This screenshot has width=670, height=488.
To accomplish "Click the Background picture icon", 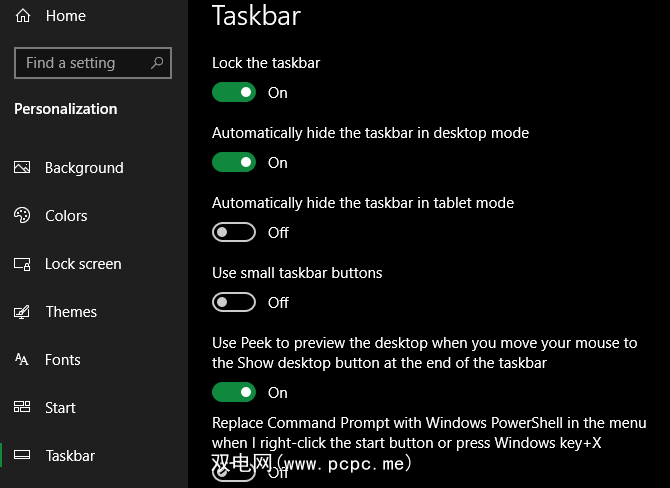I will pyautogui.click(x=23, y=168).
